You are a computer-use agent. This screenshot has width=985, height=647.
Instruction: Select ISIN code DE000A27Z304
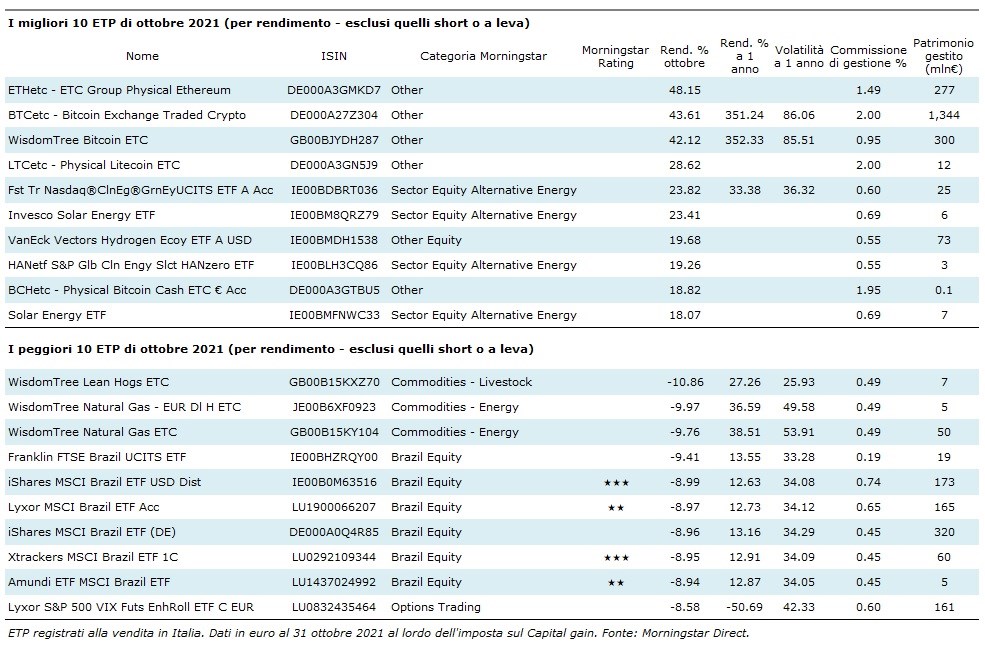coord(333,115)
